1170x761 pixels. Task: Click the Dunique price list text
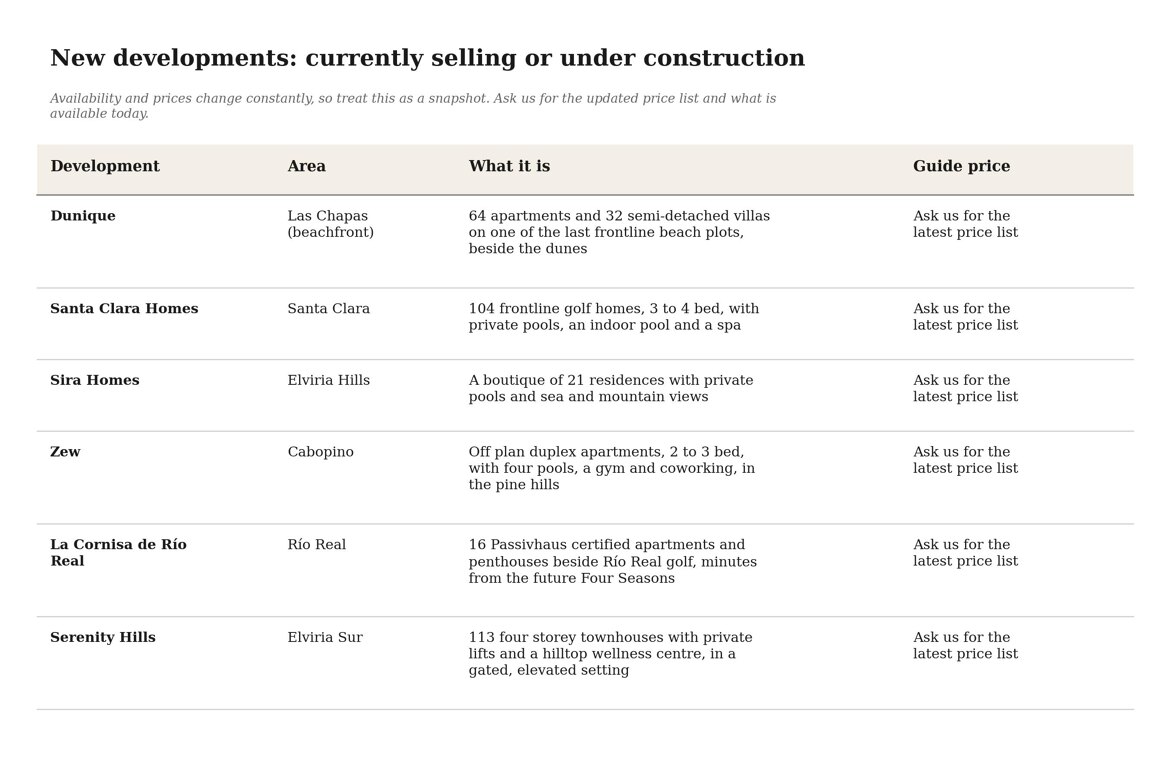pyautogui.click(x=966, y=224)
